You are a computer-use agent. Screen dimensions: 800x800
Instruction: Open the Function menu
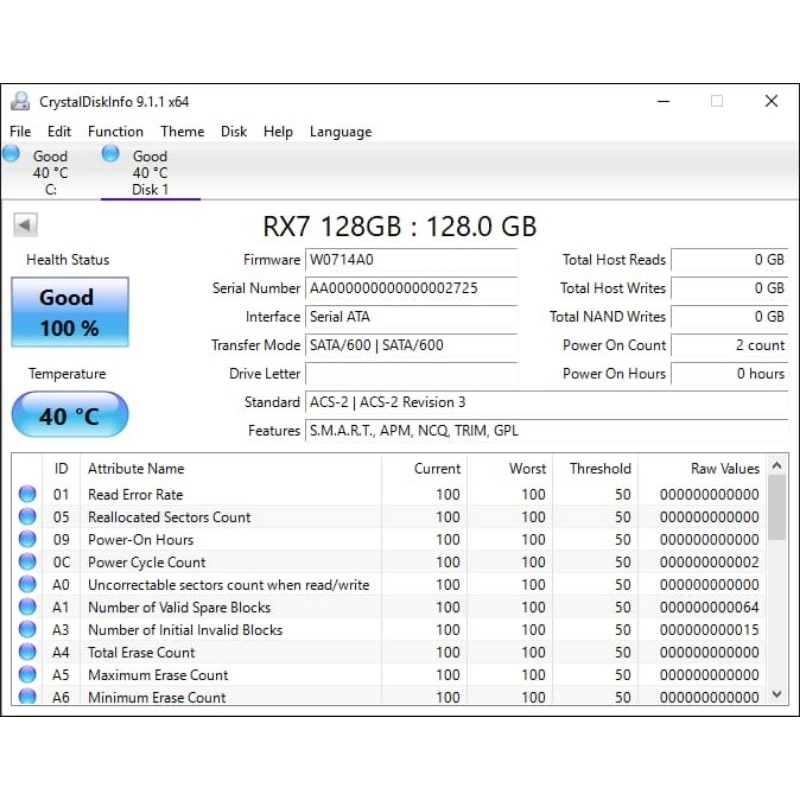pyautogui.click(x=115, y=131)
